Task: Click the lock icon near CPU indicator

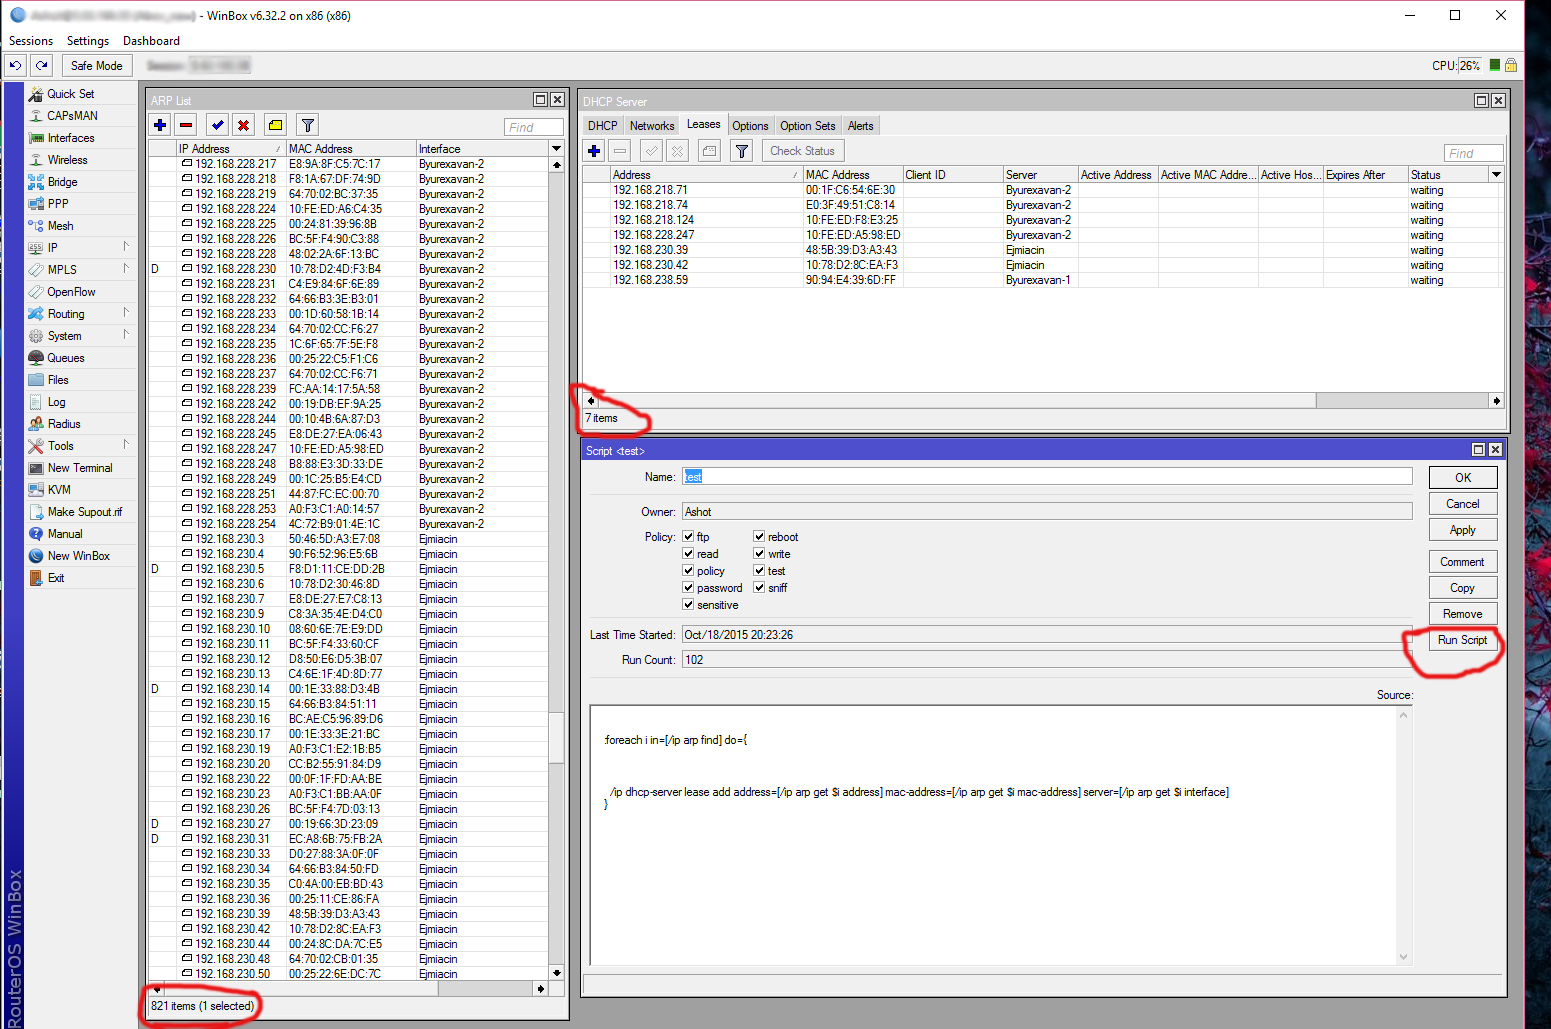Action: tap(1511, 65)
